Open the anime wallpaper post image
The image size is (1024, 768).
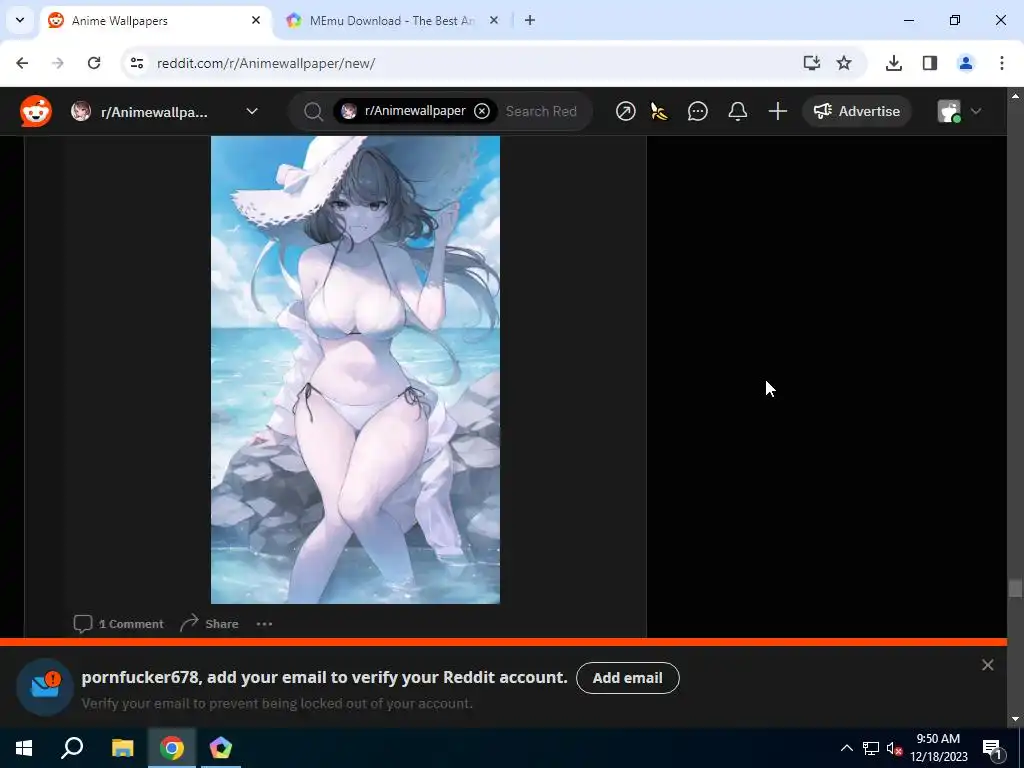355,370
